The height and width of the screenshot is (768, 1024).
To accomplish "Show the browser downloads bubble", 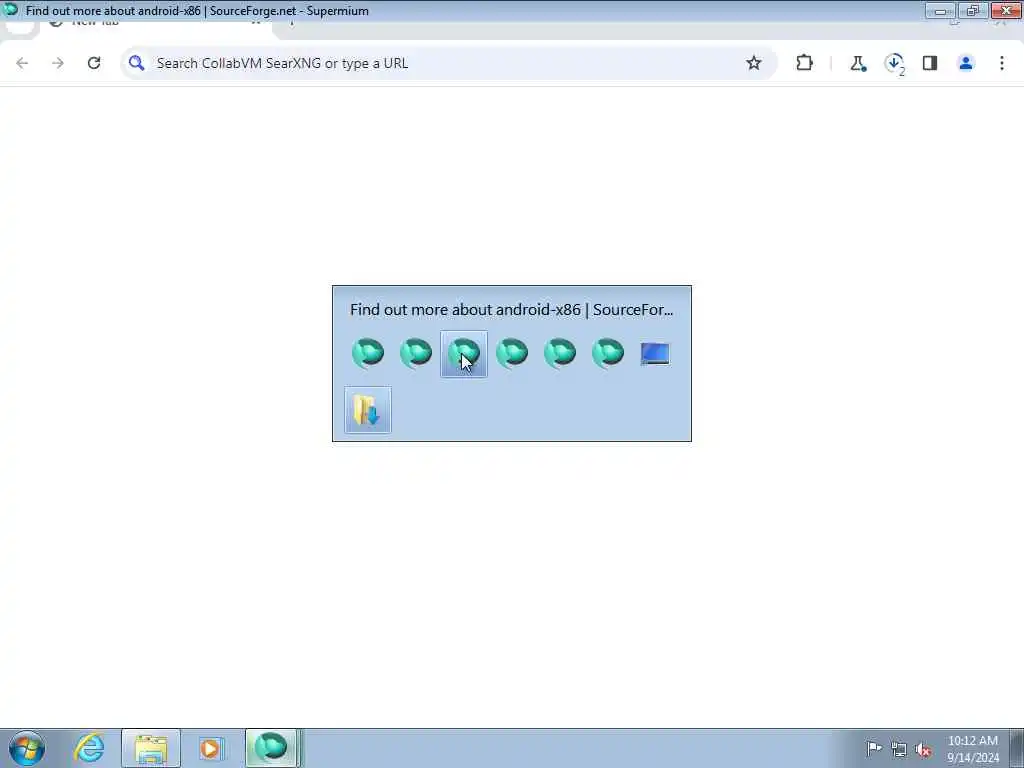I will (894, 63).
